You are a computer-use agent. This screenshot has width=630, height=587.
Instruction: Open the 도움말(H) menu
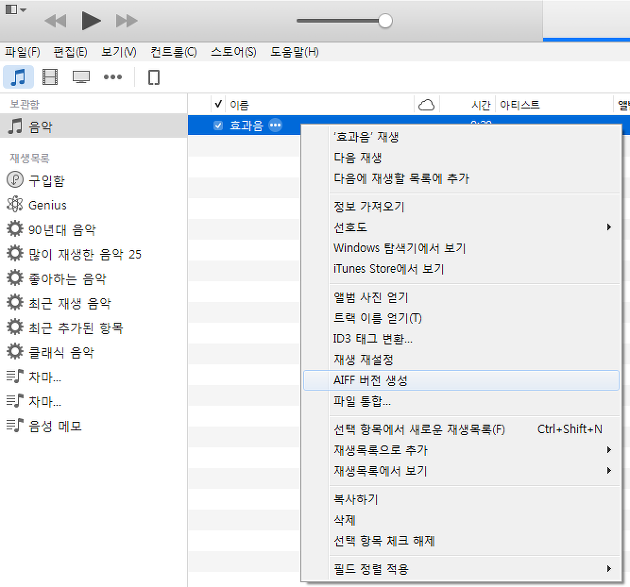coord(295,52)
